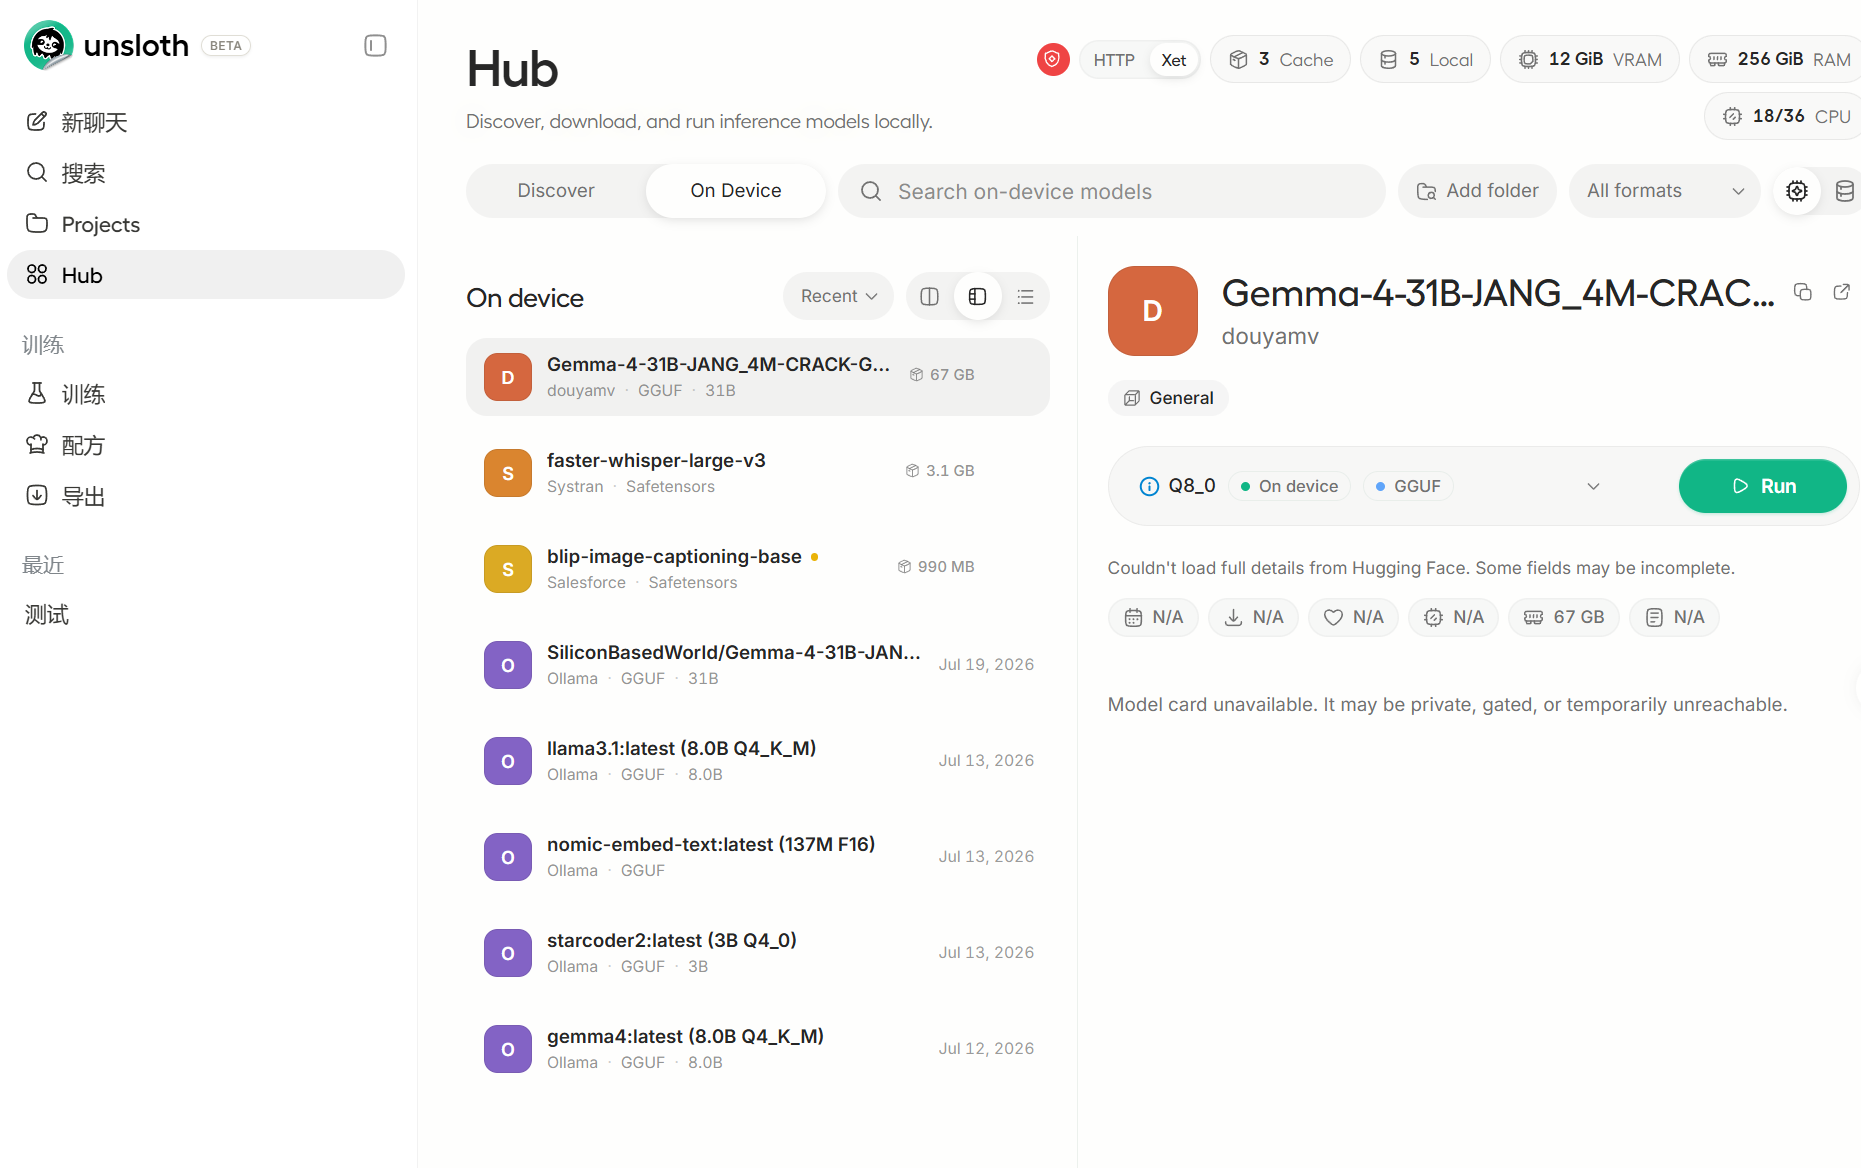Select the blip-image-captioning-base model
The image size is (1861, 1168).
coord(757,569)
